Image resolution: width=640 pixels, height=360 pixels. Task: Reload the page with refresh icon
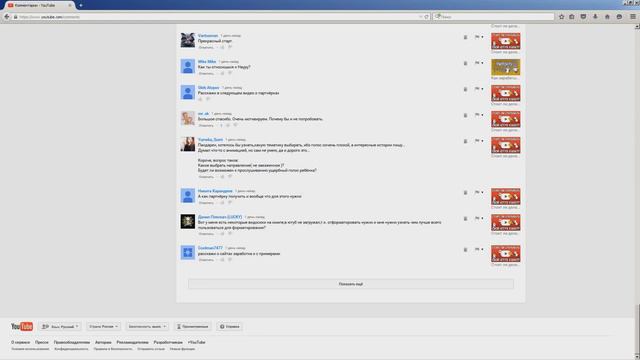tap(427, 17)
